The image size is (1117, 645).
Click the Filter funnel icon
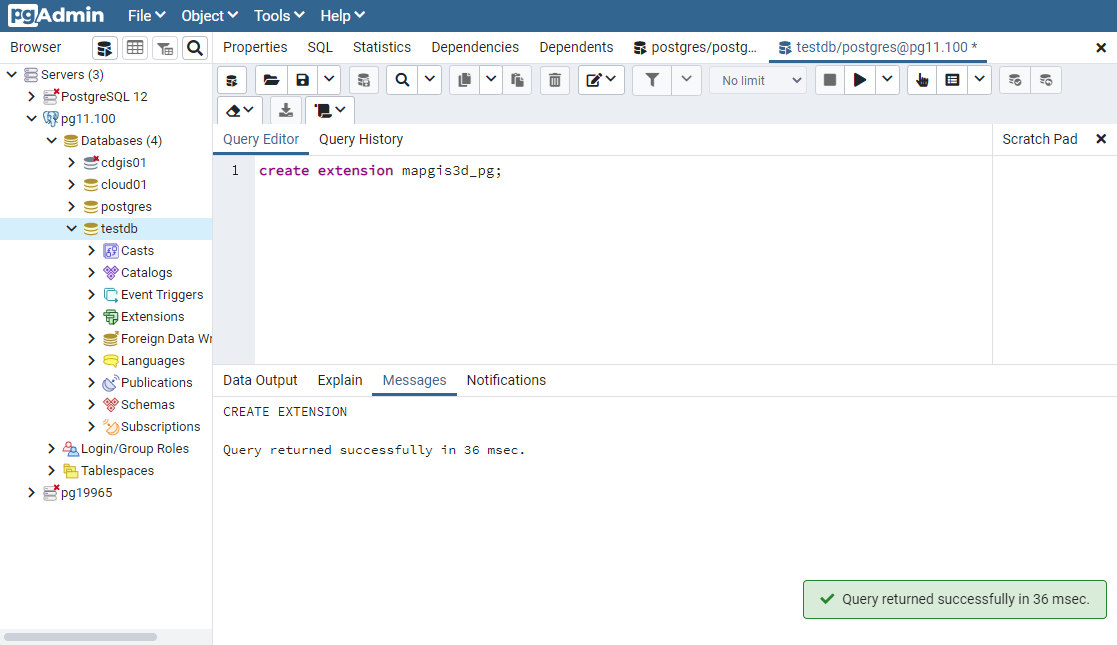coord(652,80)
